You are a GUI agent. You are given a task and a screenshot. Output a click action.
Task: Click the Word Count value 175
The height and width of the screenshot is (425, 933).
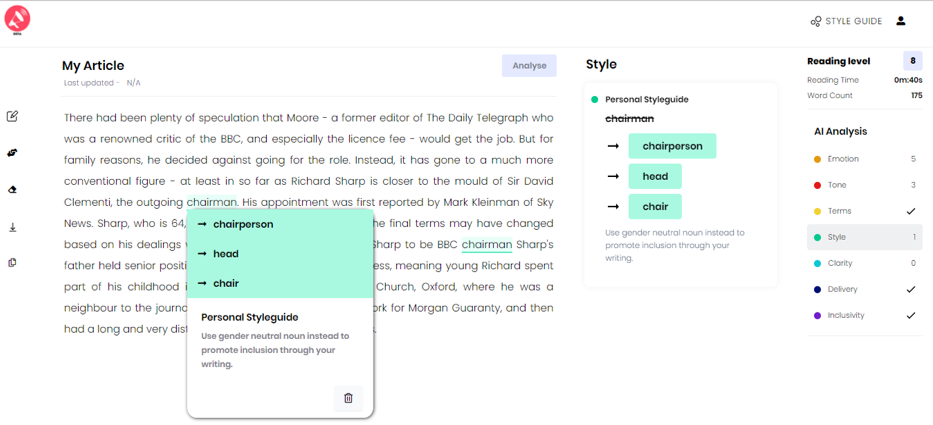point(916,95)
